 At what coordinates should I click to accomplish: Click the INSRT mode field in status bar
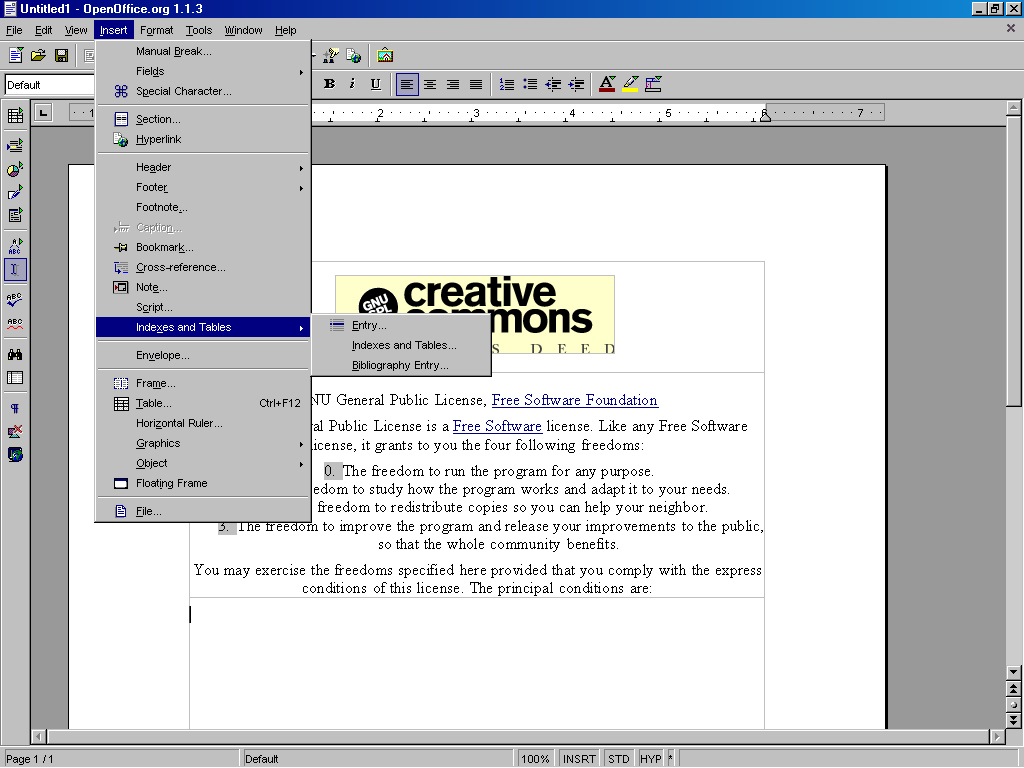[579, 759]
